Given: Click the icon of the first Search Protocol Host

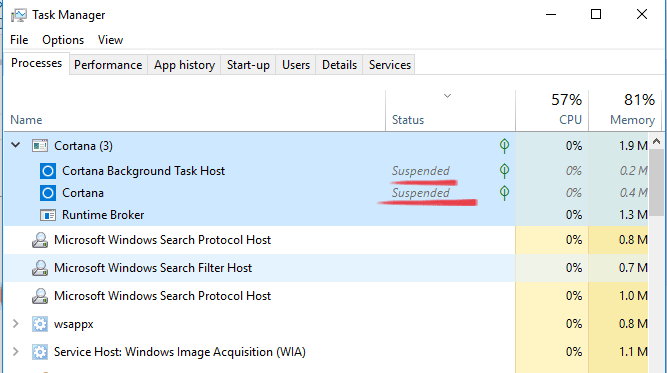Looking at the screenshot, I should 40,240.
